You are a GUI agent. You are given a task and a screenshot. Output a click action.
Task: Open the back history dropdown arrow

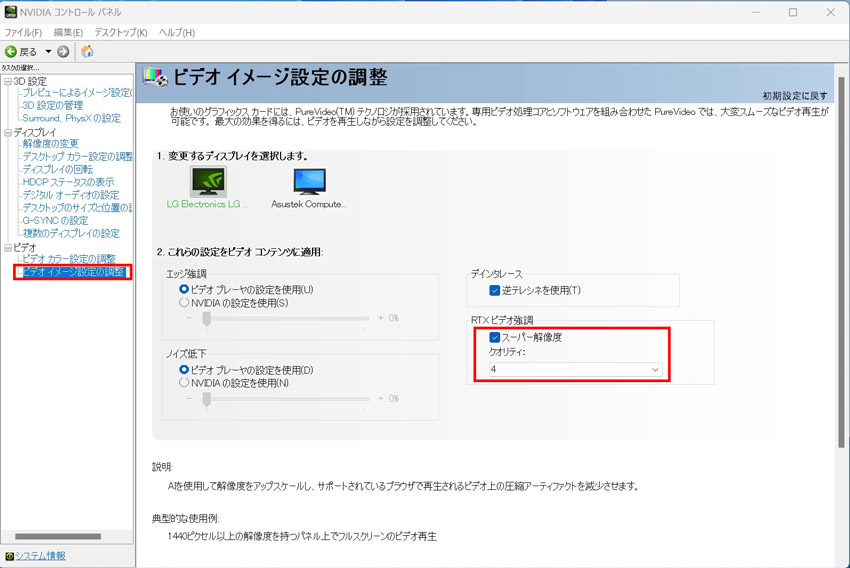[48, 51]
